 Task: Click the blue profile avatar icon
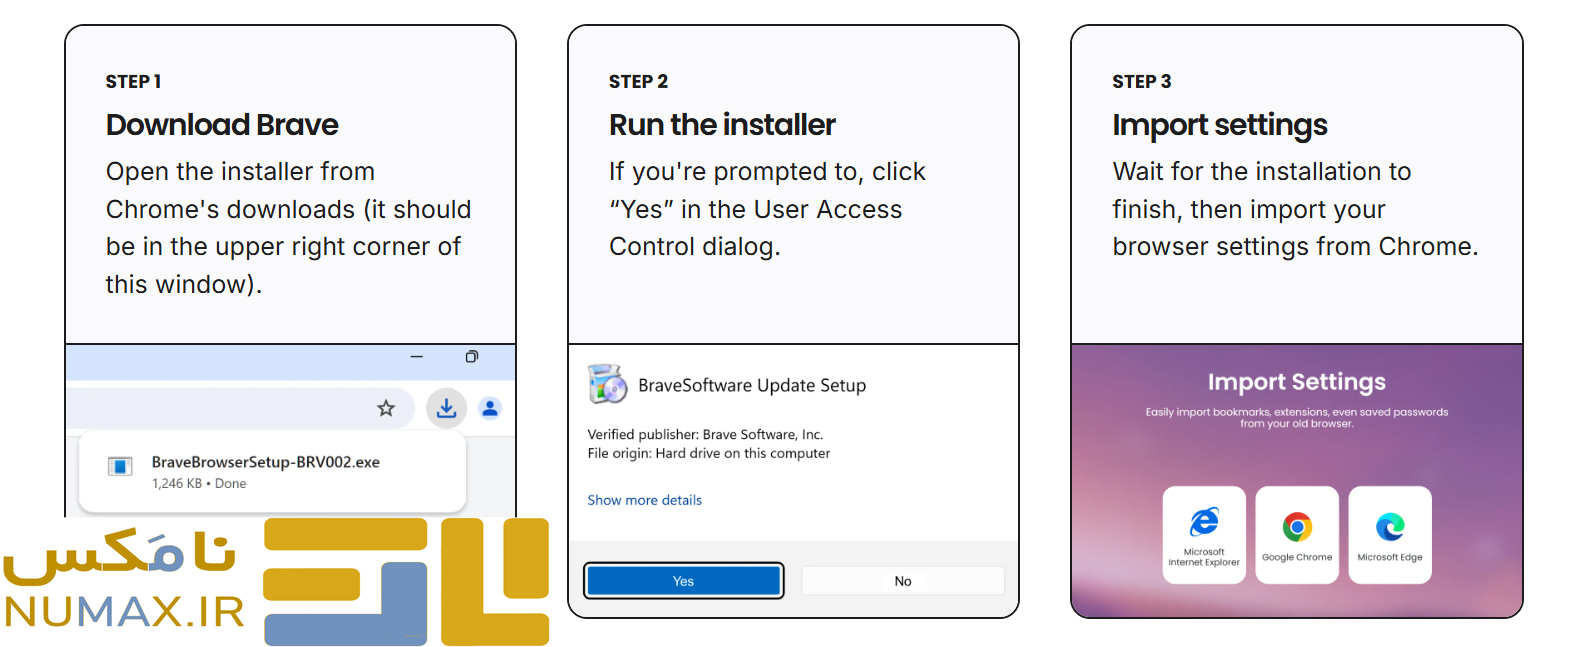pos(490,408)
